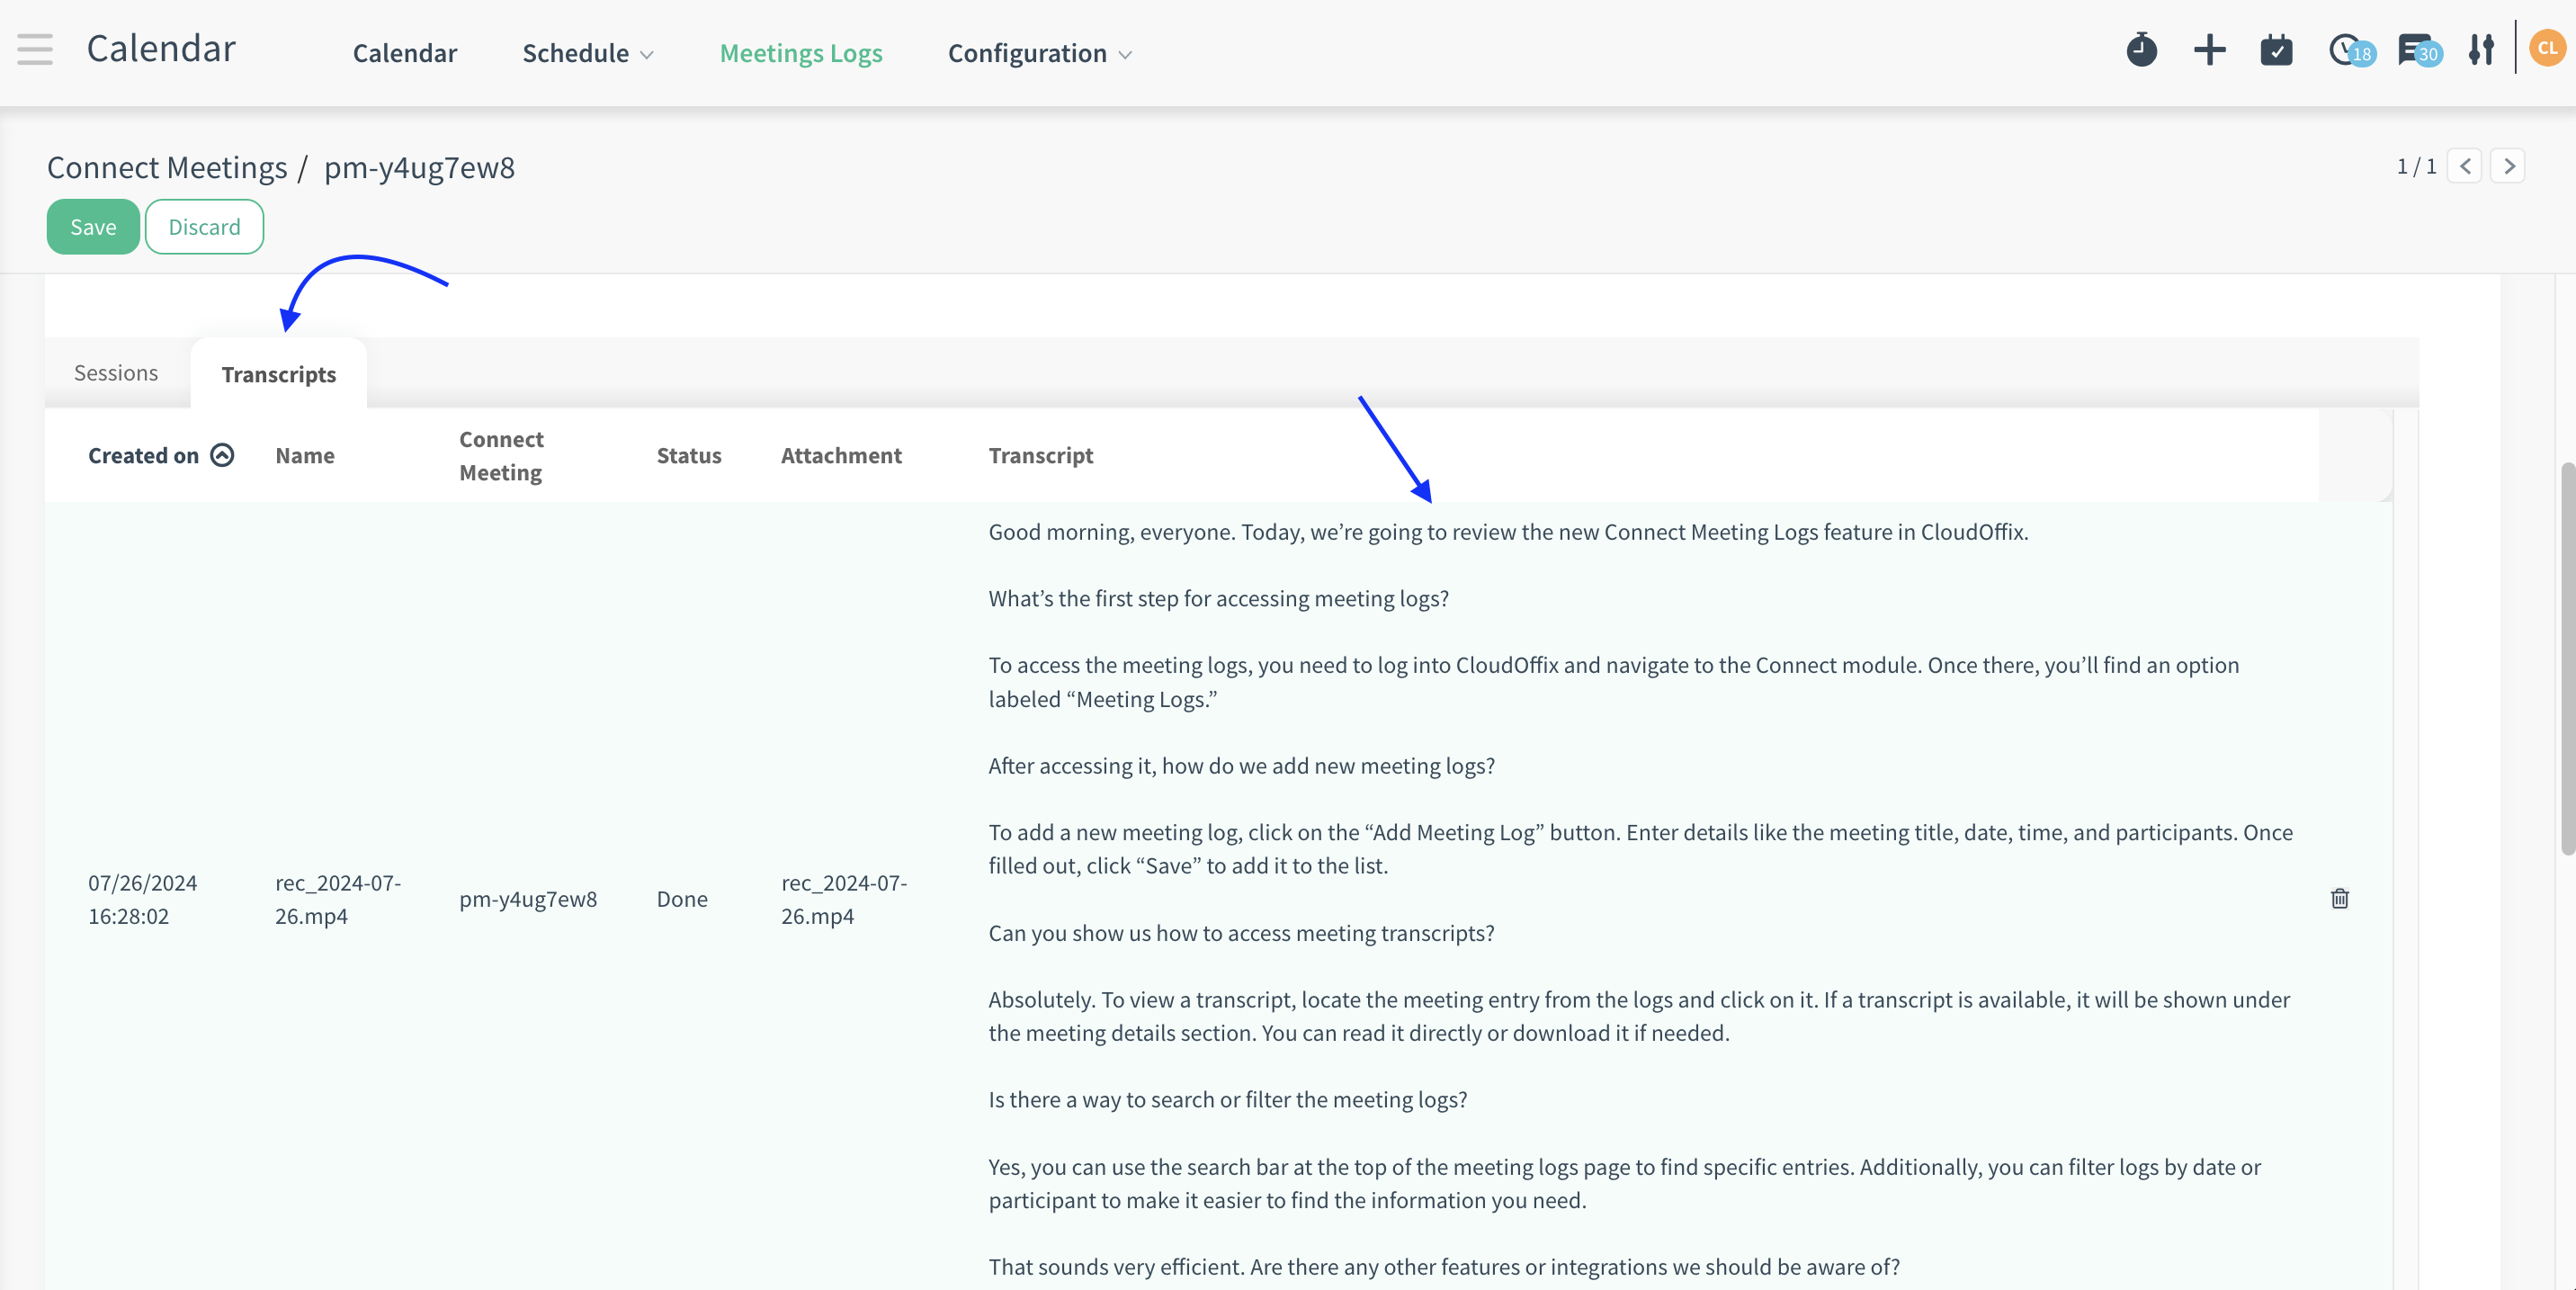Click the rec_2024-07-26.mp4 name cell
The image size is (2576, 1290).
coord(338,899)
